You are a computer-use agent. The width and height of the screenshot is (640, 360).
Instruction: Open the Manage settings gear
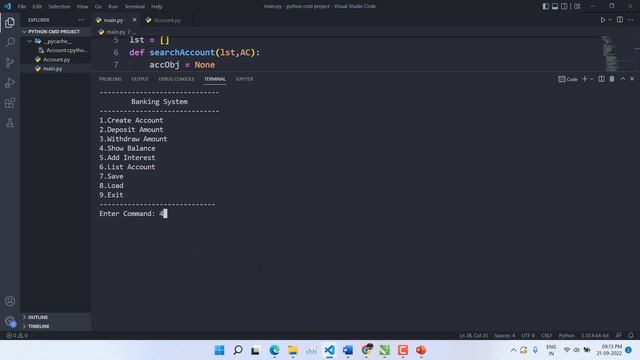[x=10, y=321]
